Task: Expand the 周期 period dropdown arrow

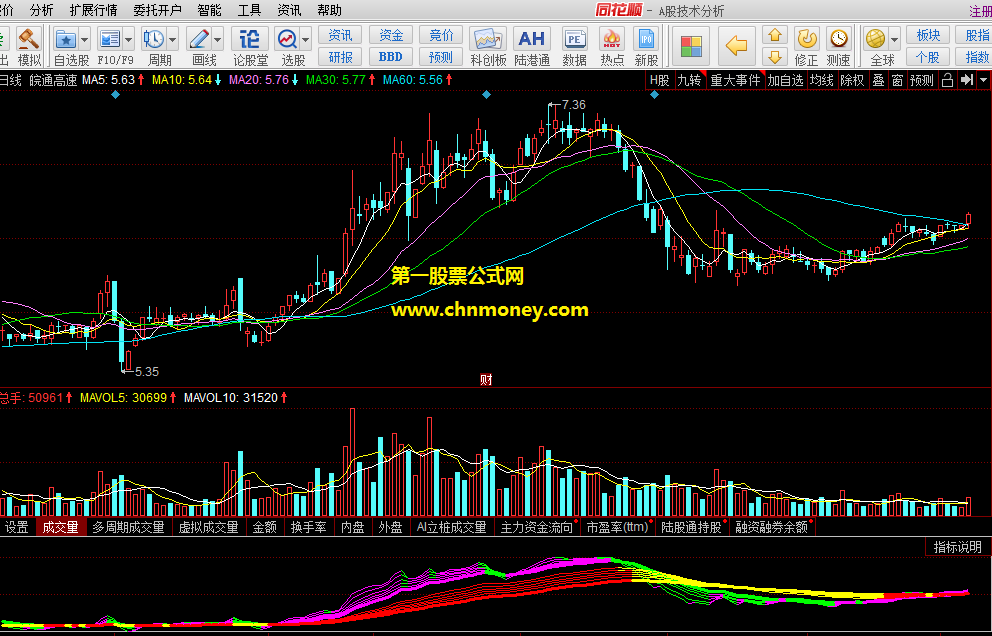Action: click(173, 39)
